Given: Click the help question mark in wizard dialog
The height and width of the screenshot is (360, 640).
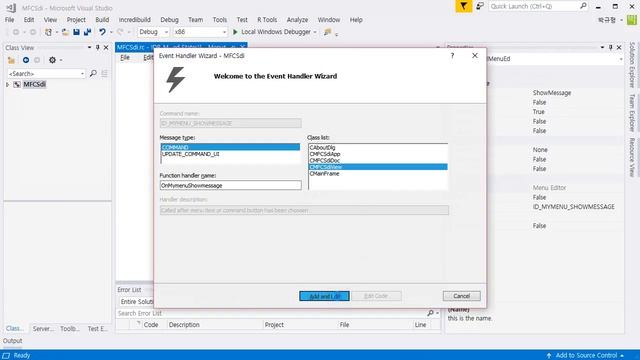Looking at the screenshot, I should click(x=452, y=56).
